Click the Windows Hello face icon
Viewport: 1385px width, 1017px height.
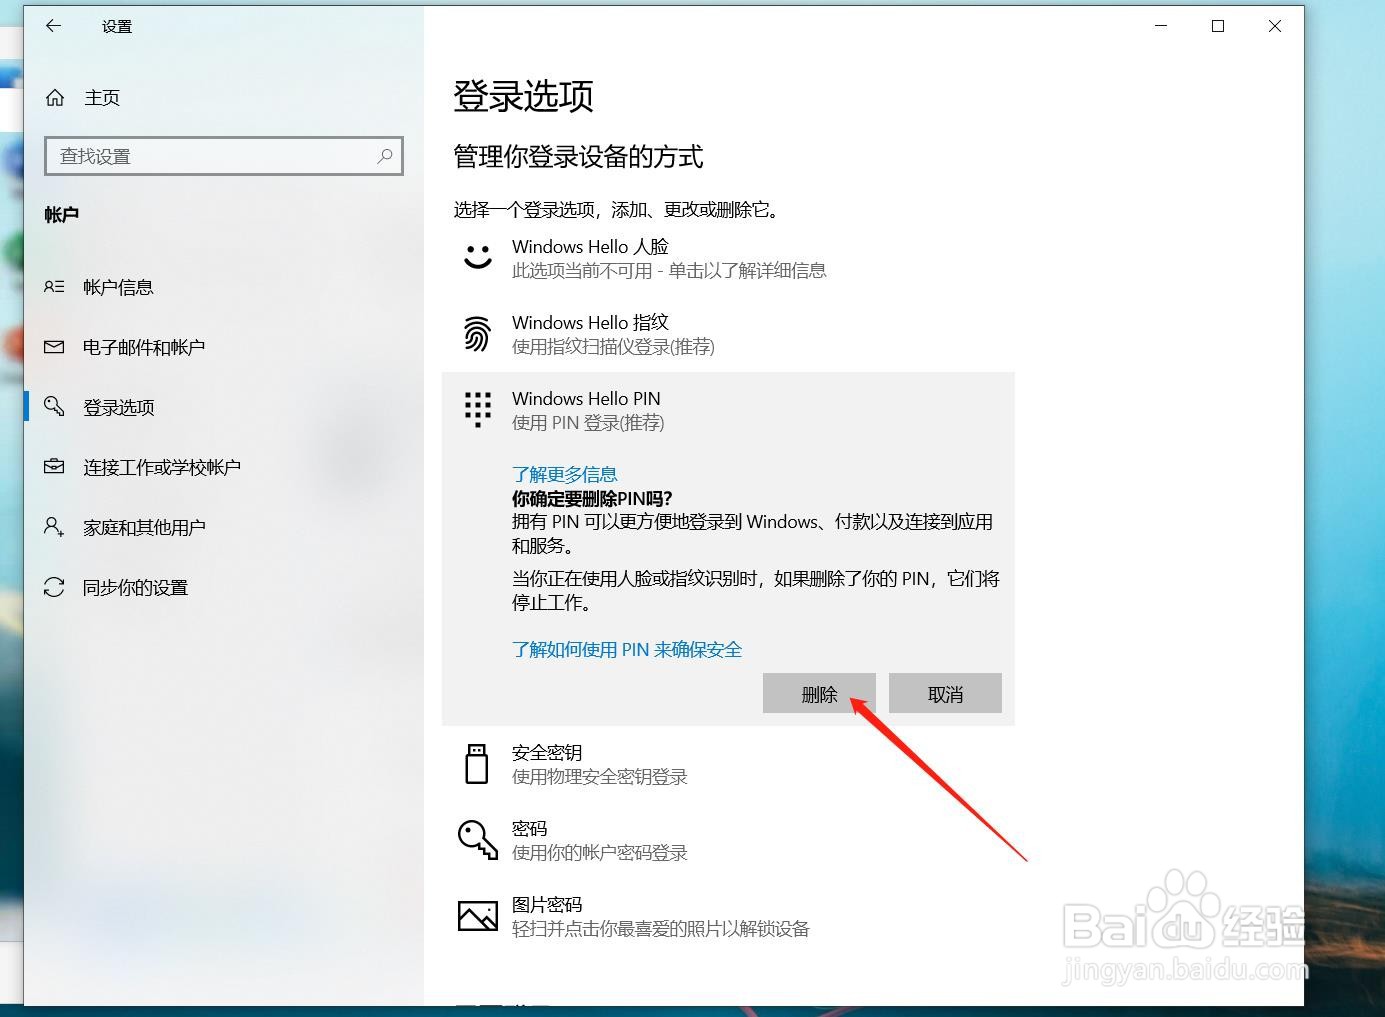477,256
